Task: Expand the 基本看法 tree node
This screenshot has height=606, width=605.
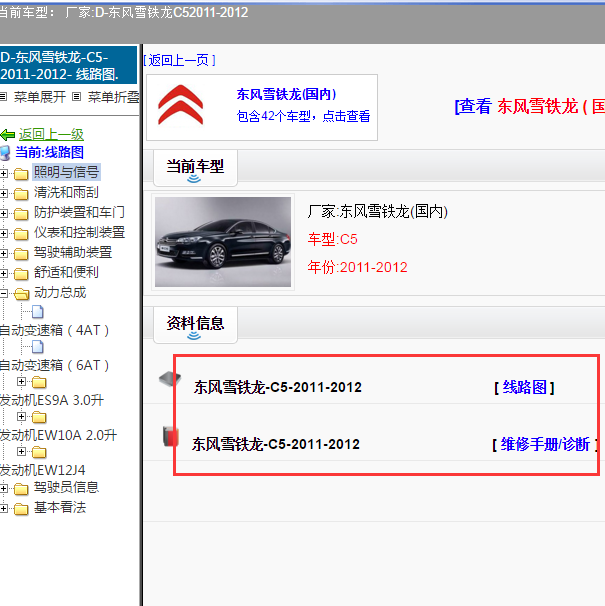Action: pos(3,509)
